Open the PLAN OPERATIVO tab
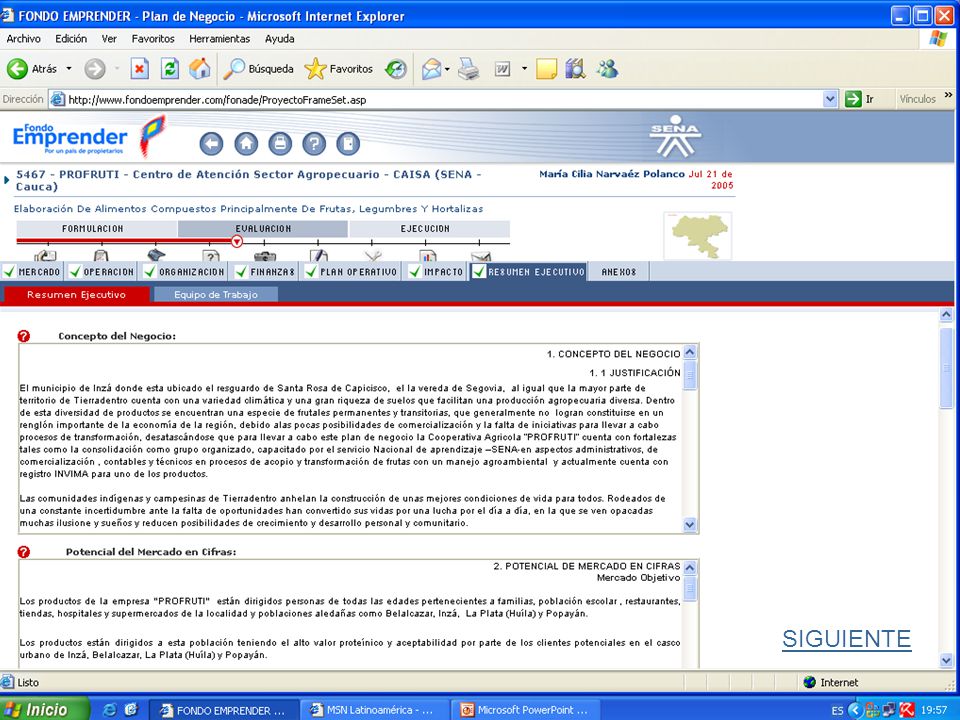Viewport: 960px width, 720px height. pos(351,272)
